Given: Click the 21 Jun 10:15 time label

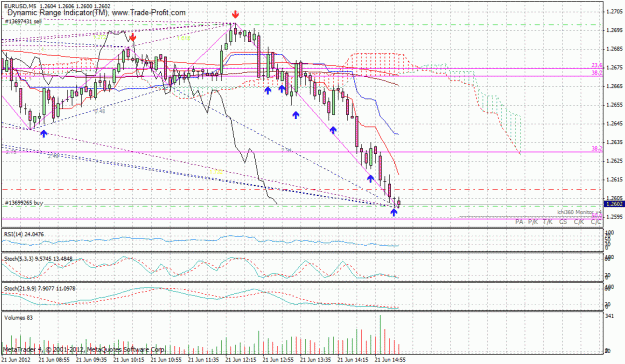Looking at the screenshot, I should 129,360.
